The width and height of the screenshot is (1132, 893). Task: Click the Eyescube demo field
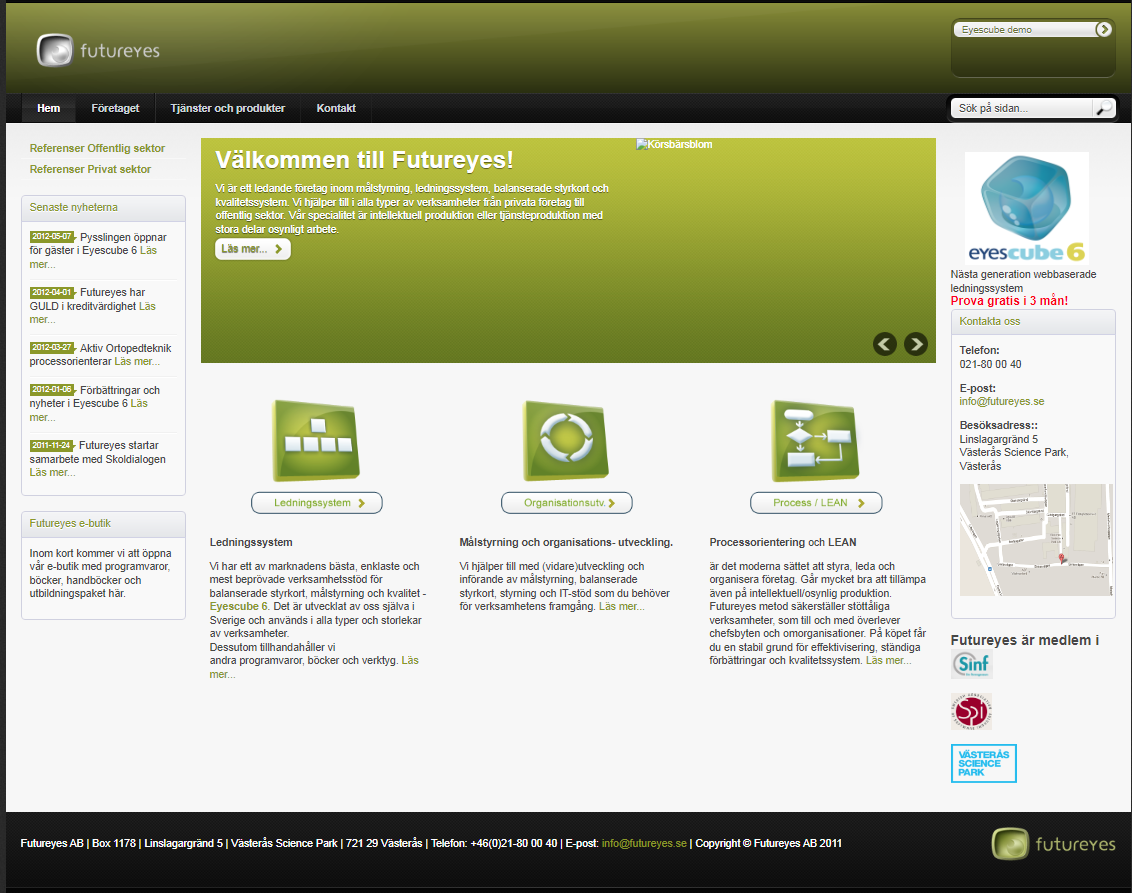pyautogui.click(x=1025, y=30)
